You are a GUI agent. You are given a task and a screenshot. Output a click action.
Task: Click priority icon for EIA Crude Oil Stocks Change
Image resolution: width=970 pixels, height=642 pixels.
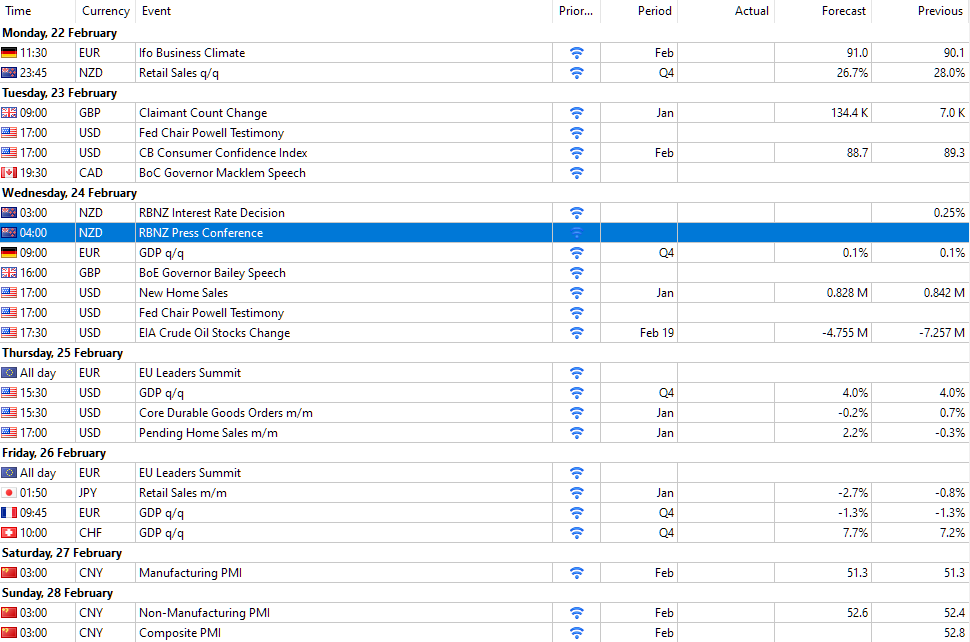click(x=576, y=333)
